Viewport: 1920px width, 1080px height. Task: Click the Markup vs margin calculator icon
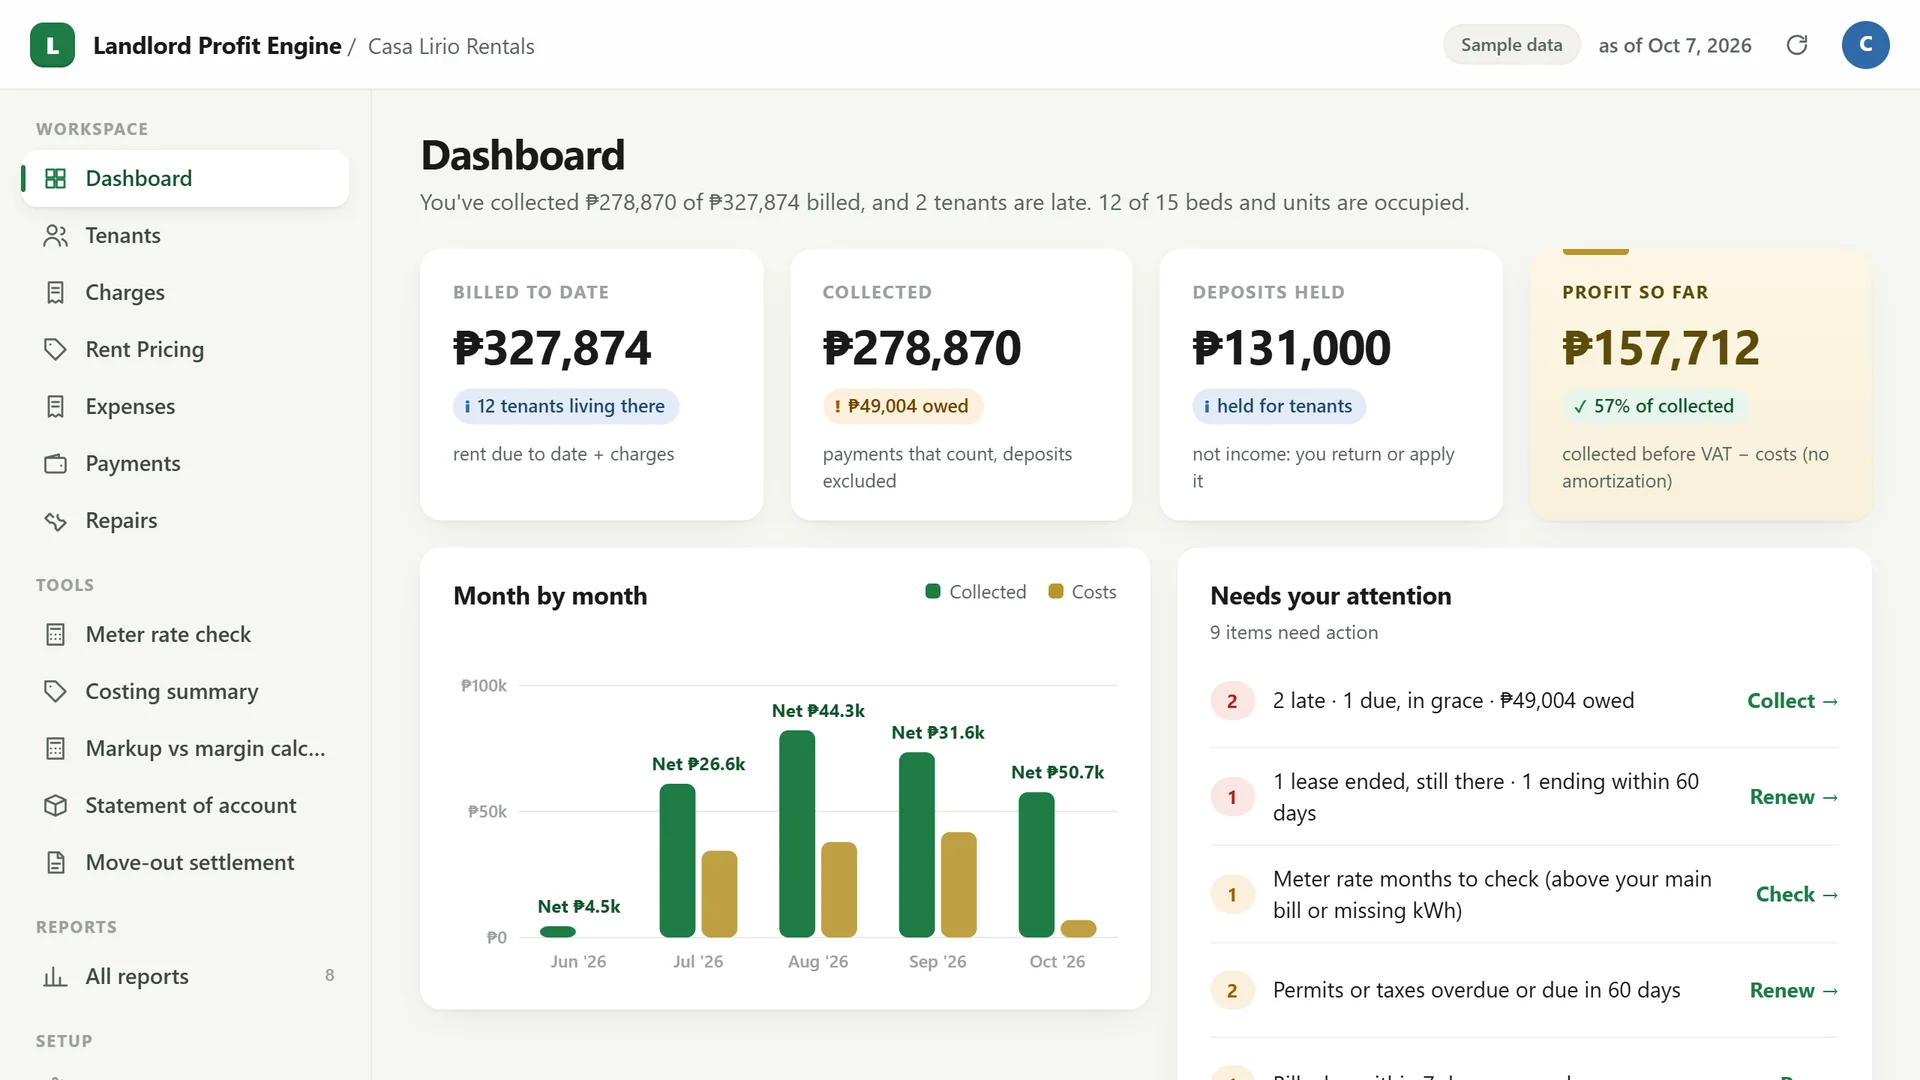pos(56,748)
